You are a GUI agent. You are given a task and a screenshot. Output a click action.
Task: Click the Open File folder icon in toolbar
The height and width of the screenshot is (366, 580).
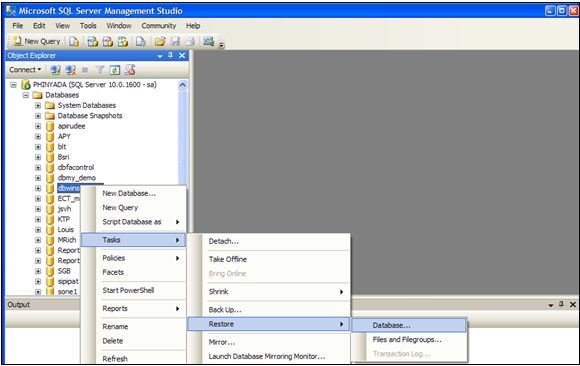coord(160,41)
